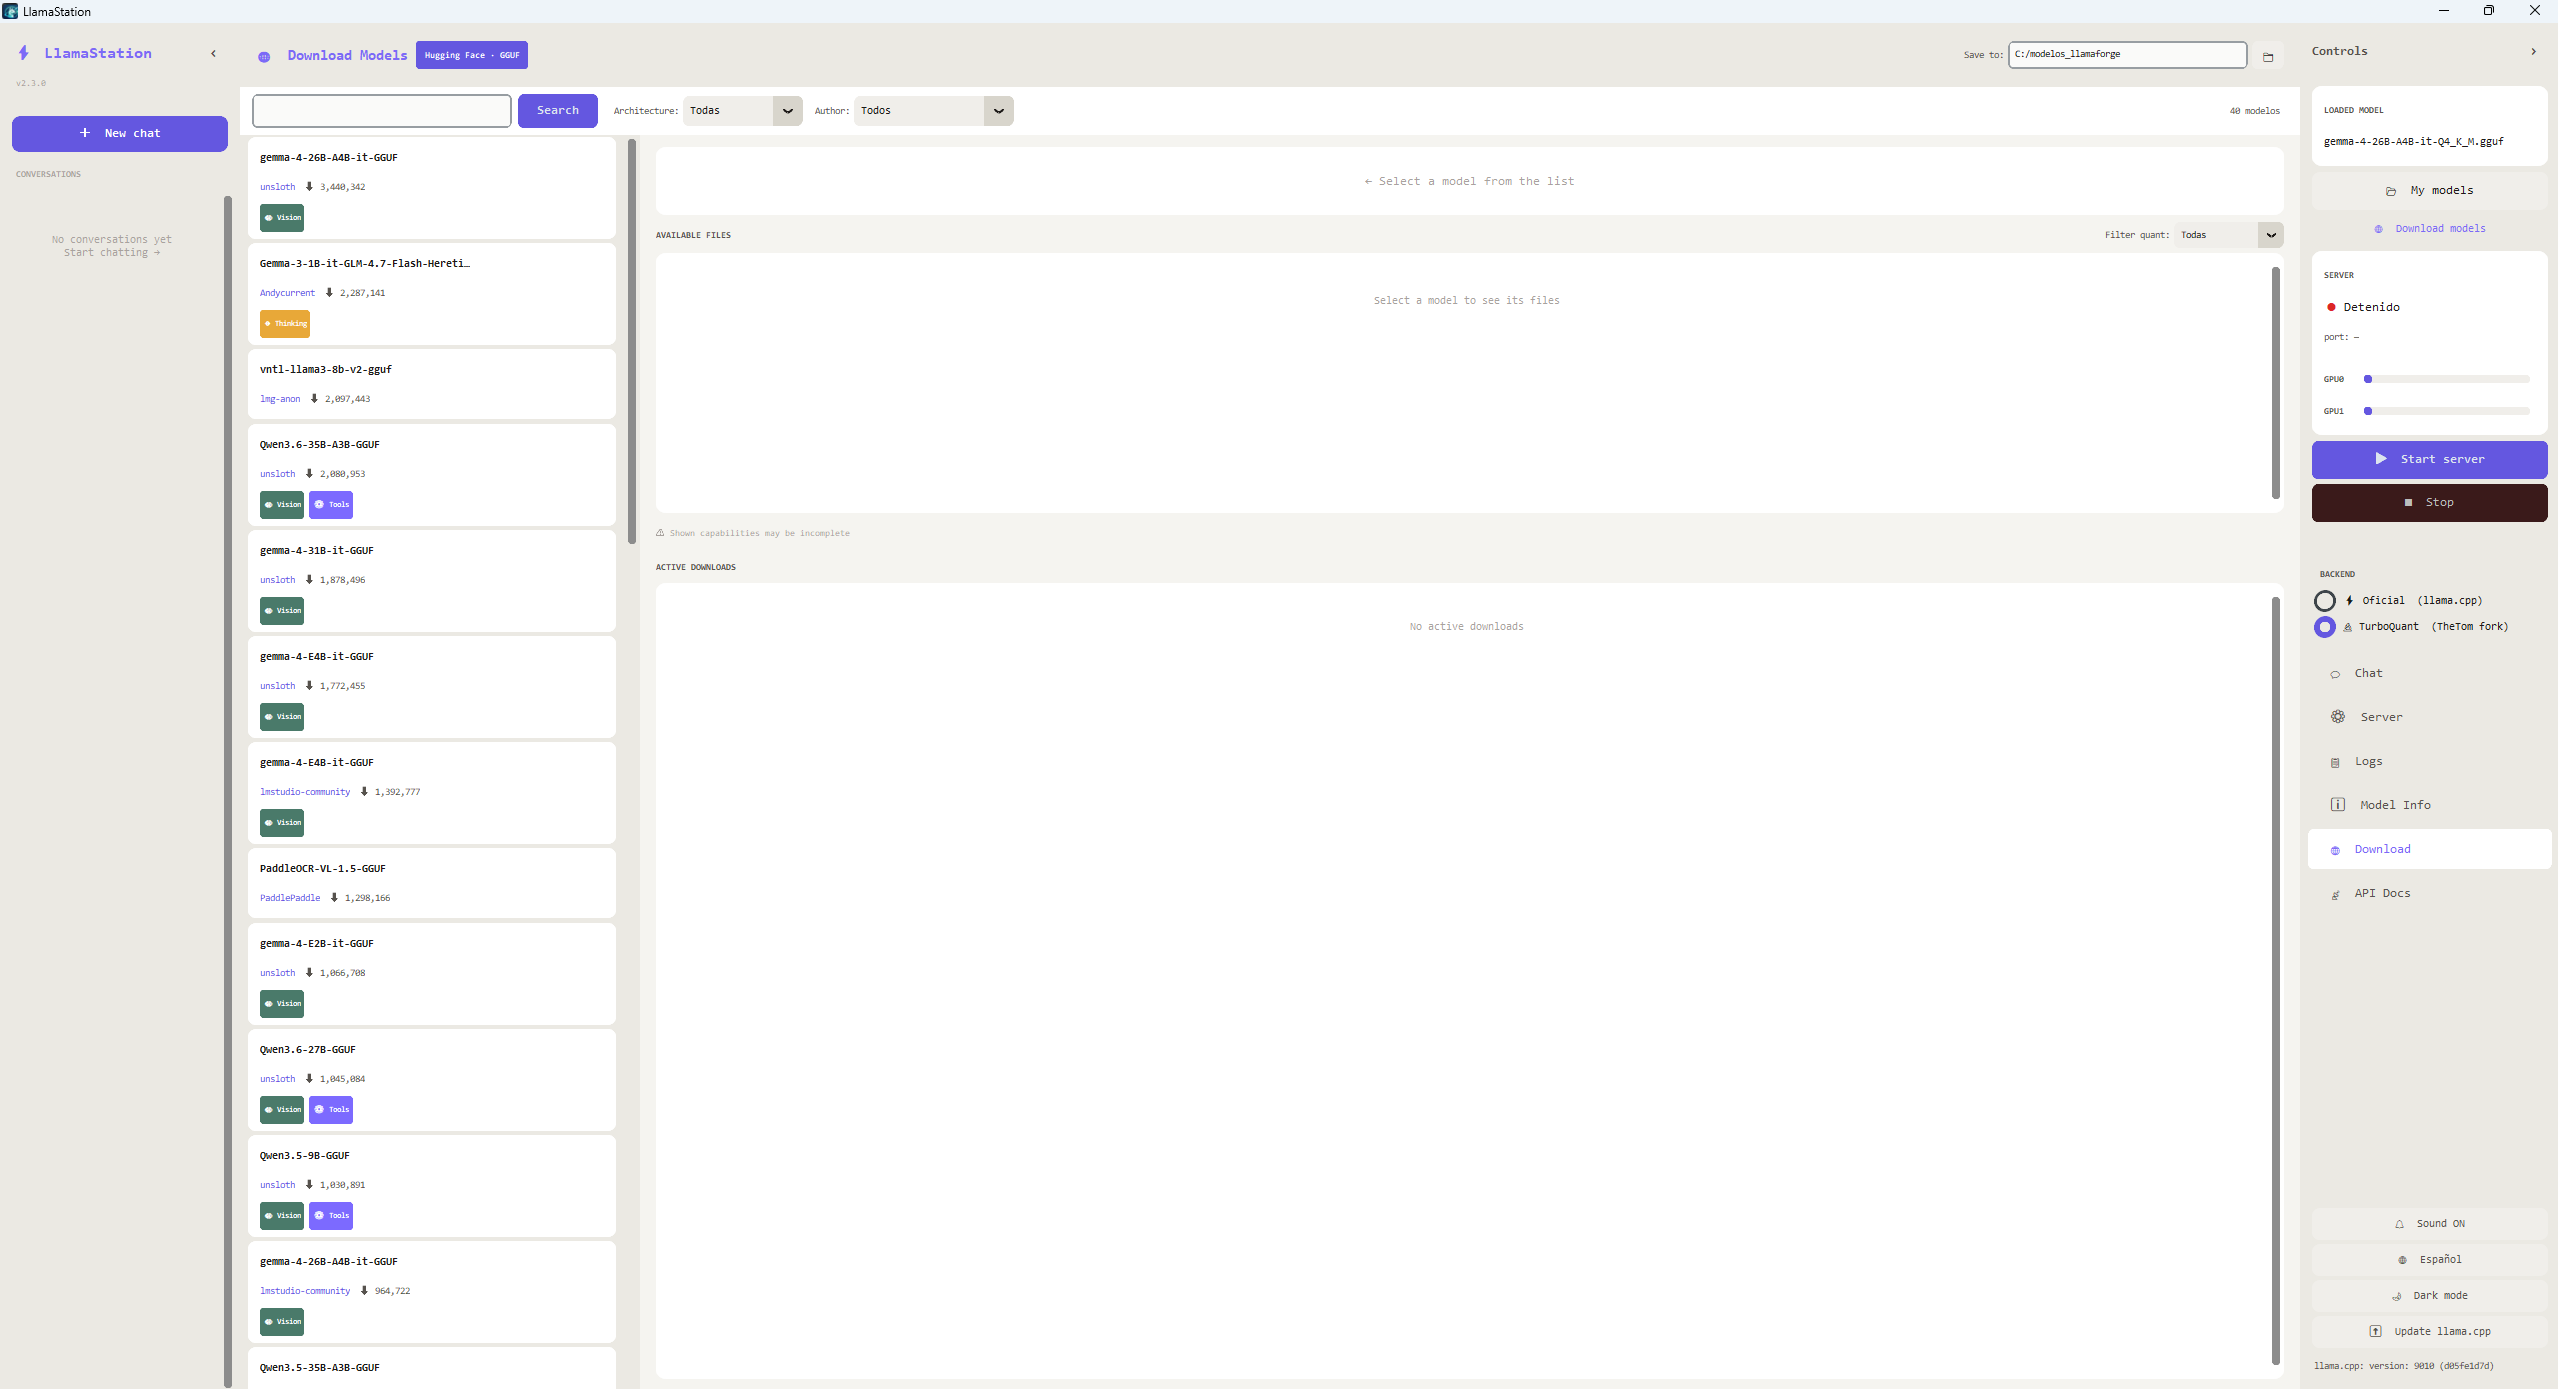Click the GPU1 usage bar
Viewport: 2558px width, 1389px height.
coord(2447,411)
